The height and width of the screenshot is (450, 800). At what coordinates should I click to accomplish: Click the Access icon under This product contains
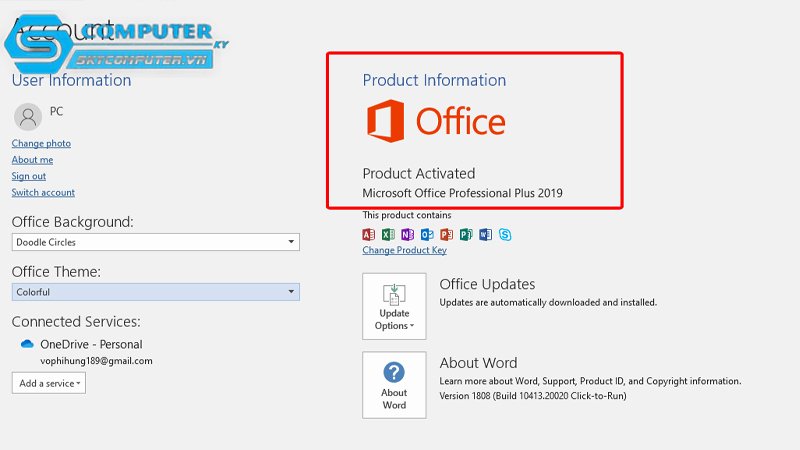click(368, 234)
